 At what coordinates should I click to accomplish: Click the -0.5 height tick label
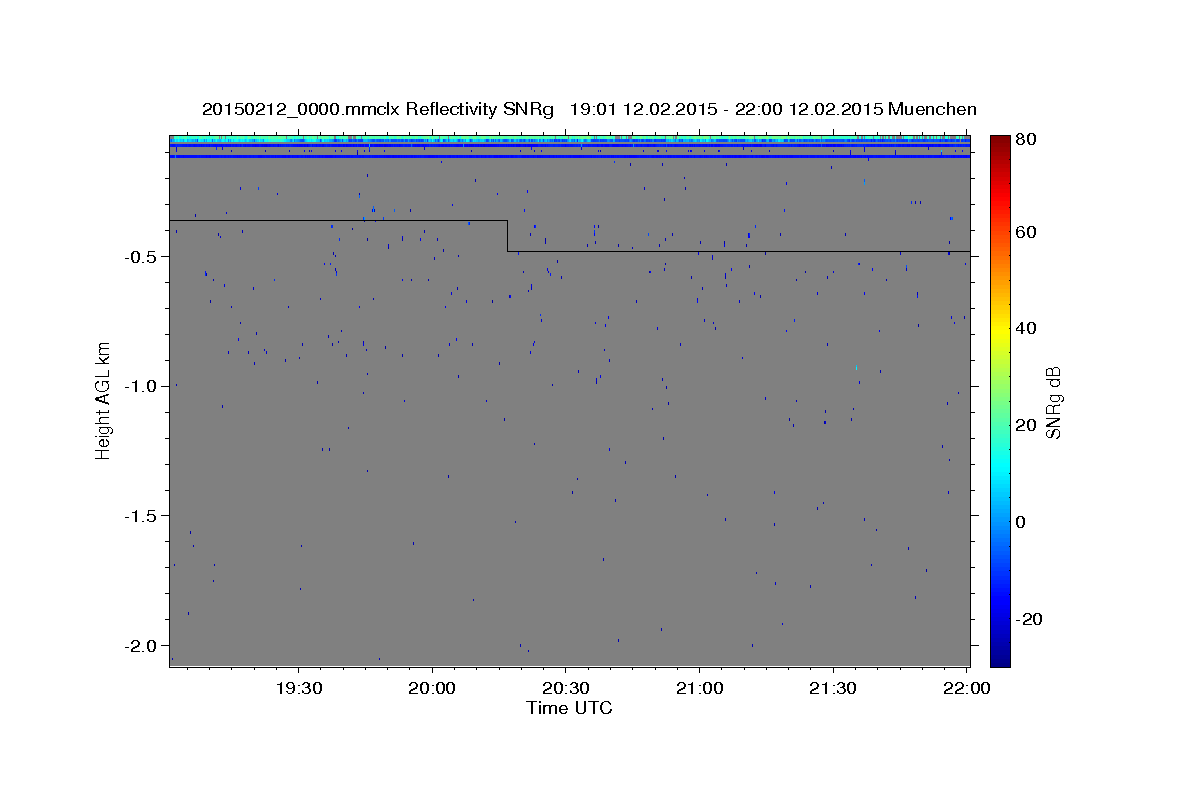139,257
